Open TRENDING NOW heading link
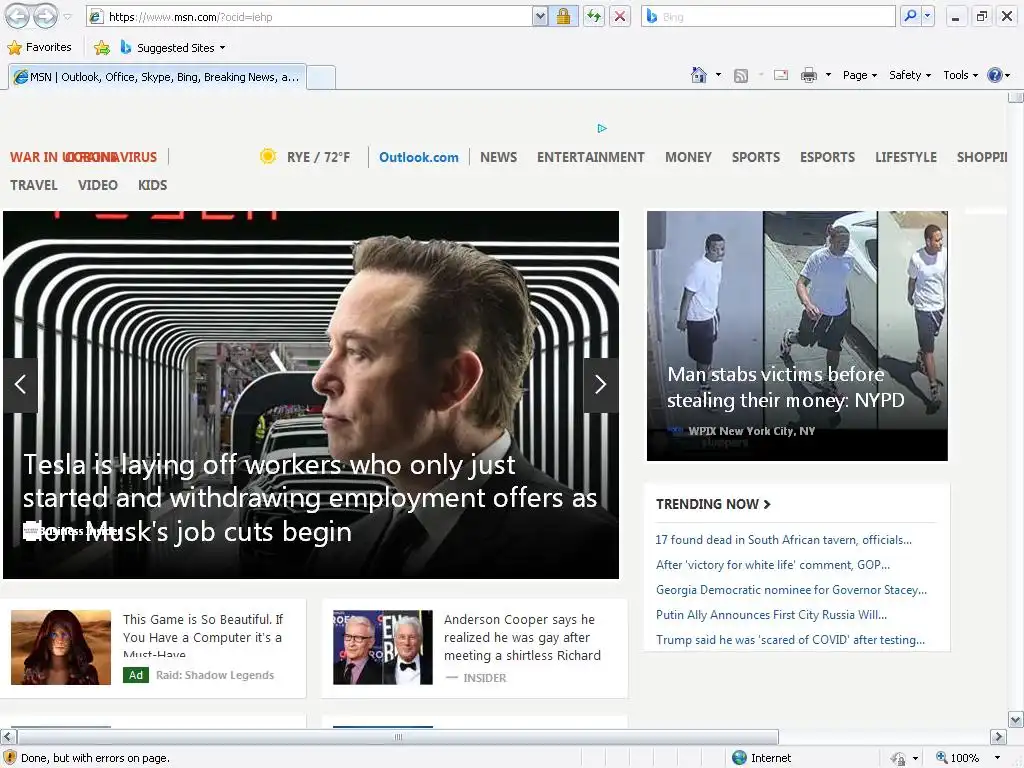This screenshot has height=768, width=1024. coord(713,504)
